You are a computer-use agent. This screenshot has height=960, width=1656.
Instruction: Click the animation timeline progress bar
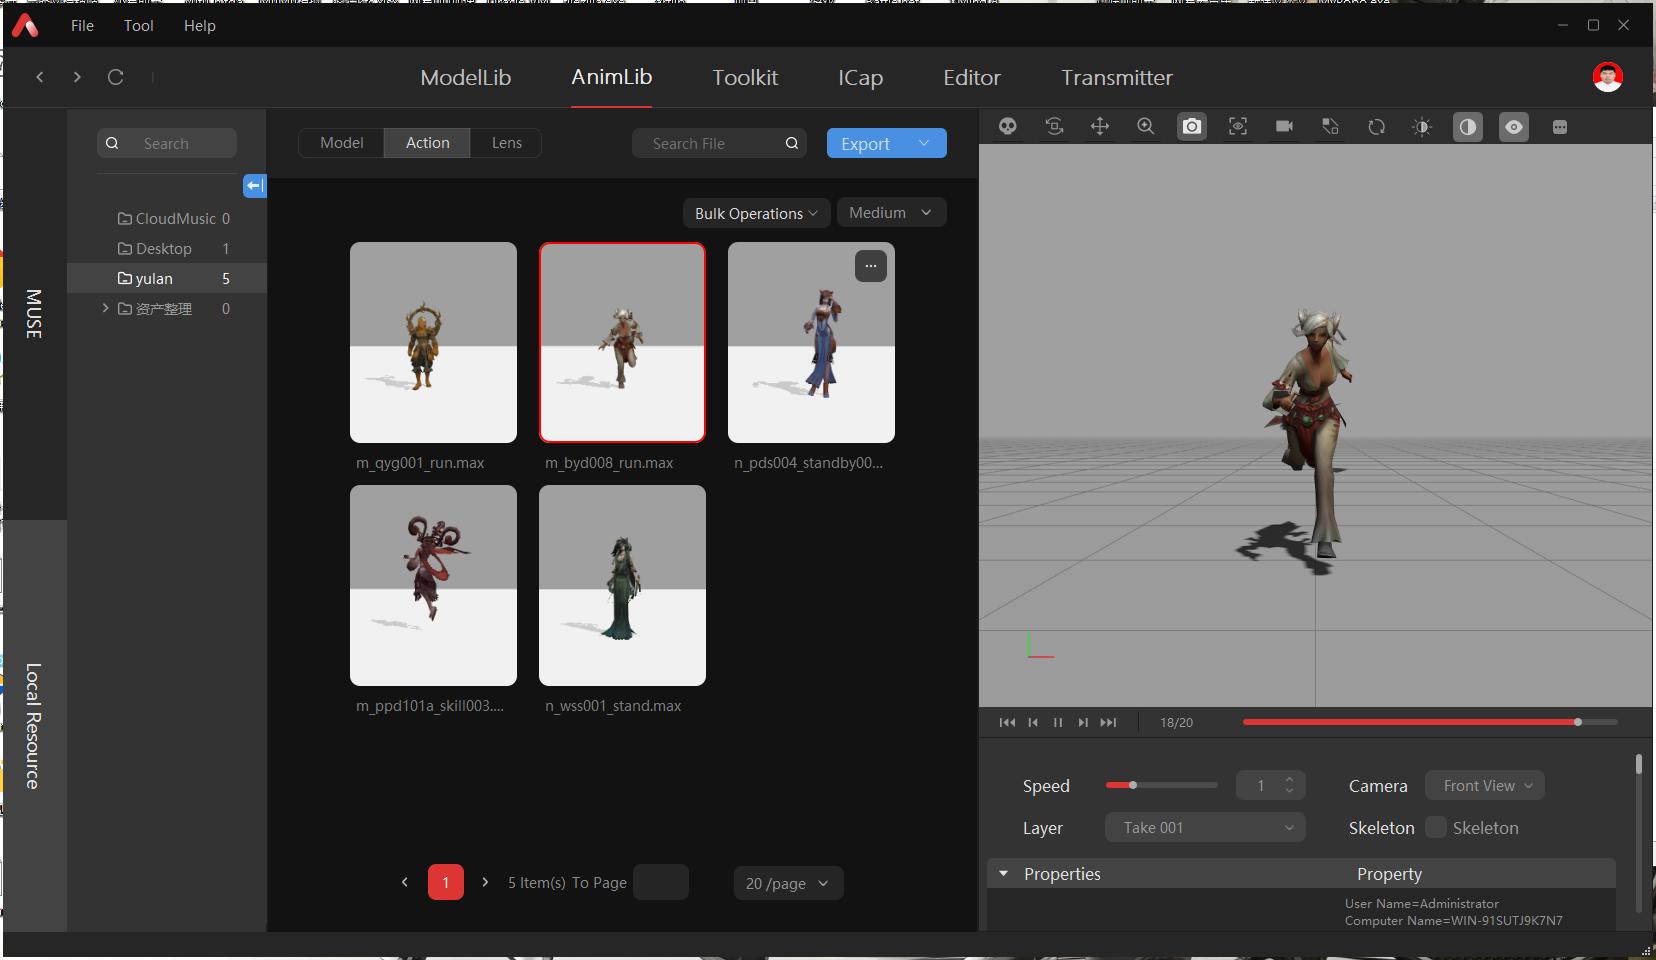pyautogui.click(x=1430, y=722)
